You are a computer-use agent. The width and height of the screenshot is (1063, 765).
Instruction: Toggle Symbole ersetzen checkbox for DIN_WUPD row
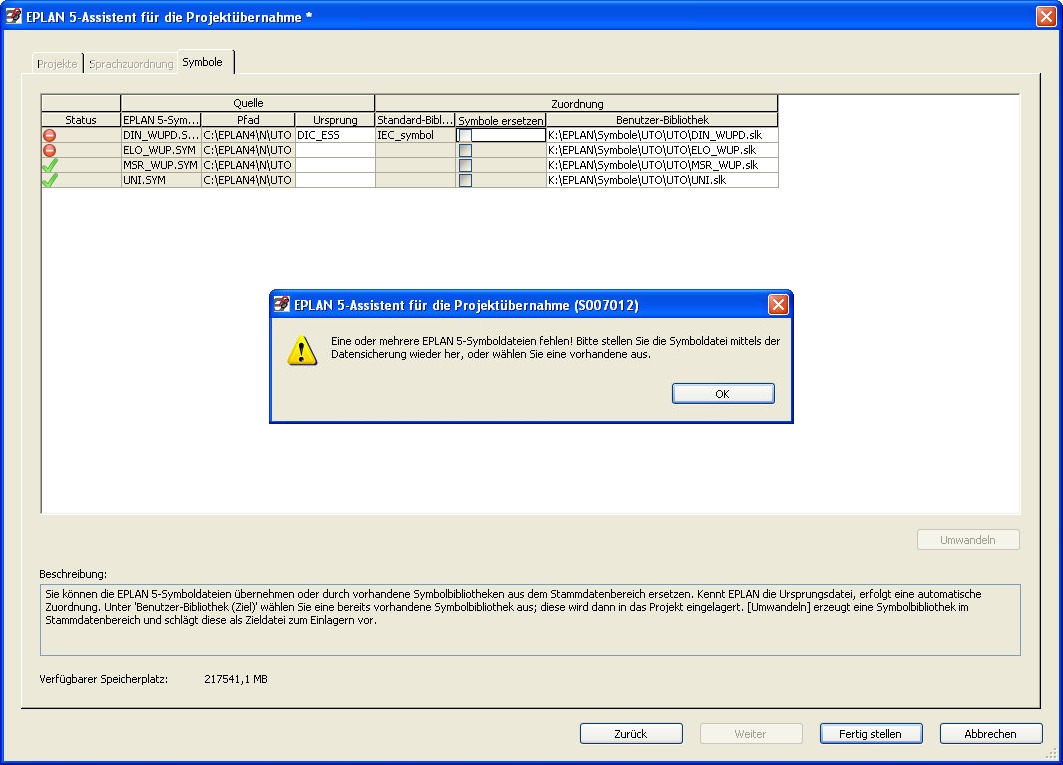(465, 136)
